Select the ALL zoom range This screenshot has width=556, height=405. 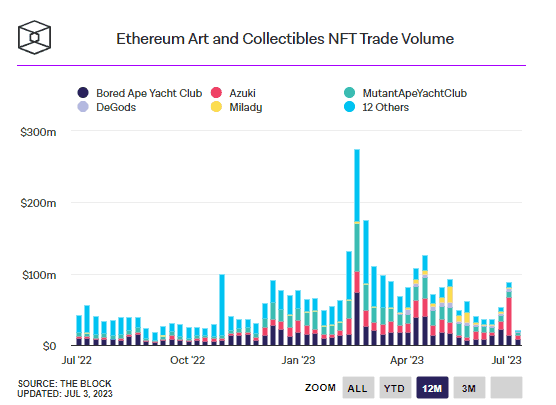coord(358,388)
